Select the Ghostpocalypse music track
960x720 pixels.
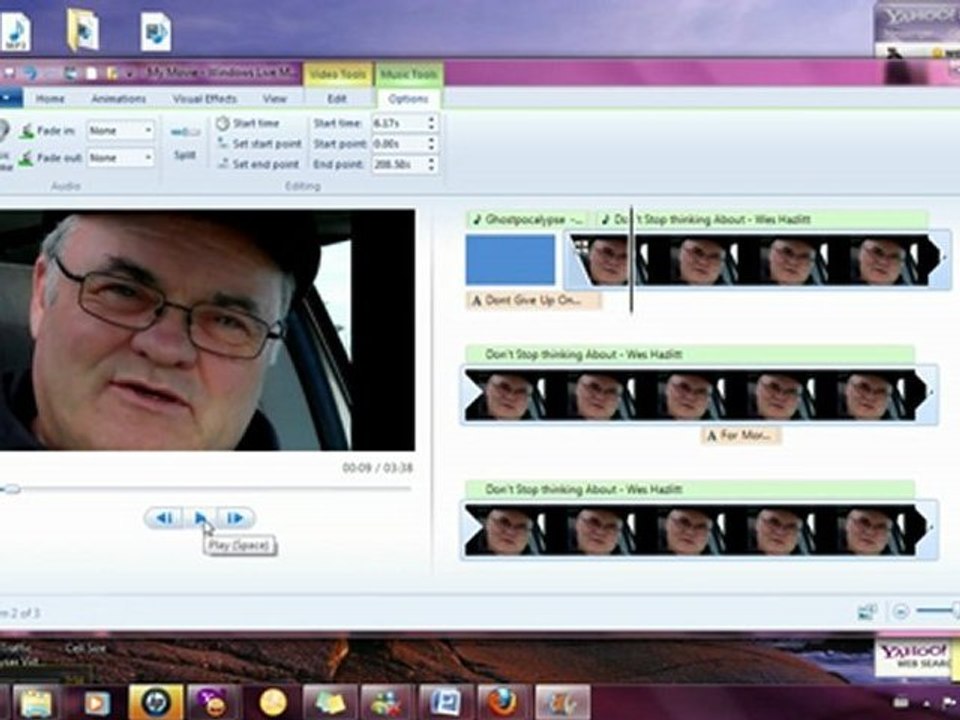[x=528, y=219]
